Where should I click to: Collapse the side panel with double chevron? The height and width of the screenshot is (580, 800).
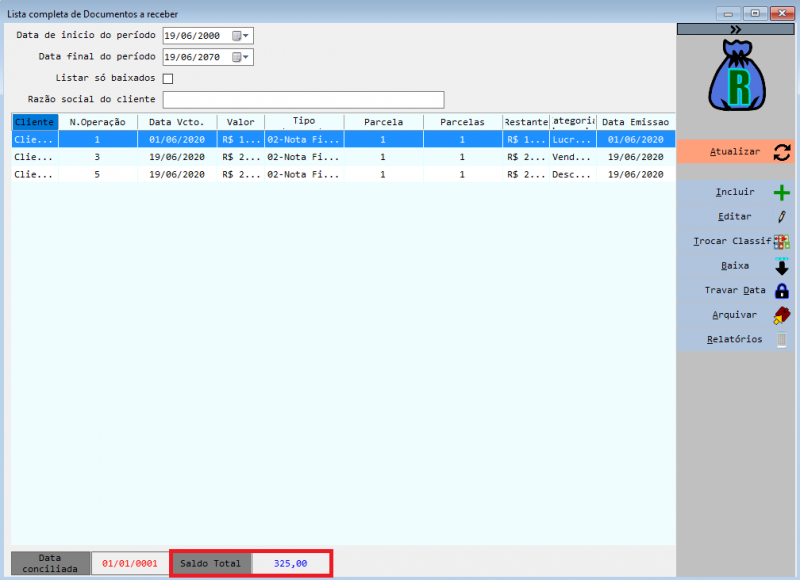pos(735,30)
